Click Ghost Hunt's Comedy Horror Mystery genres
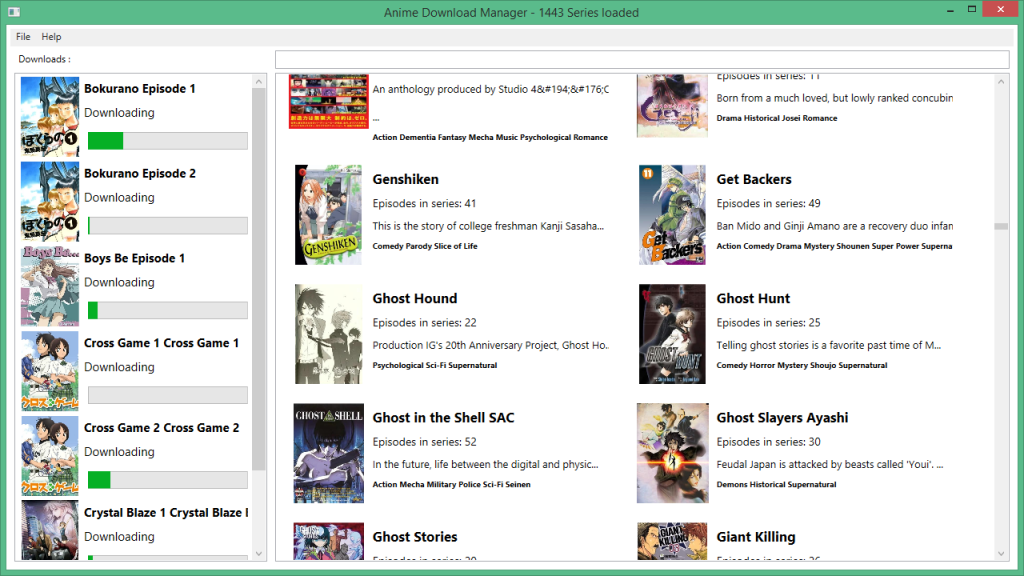 802,365
